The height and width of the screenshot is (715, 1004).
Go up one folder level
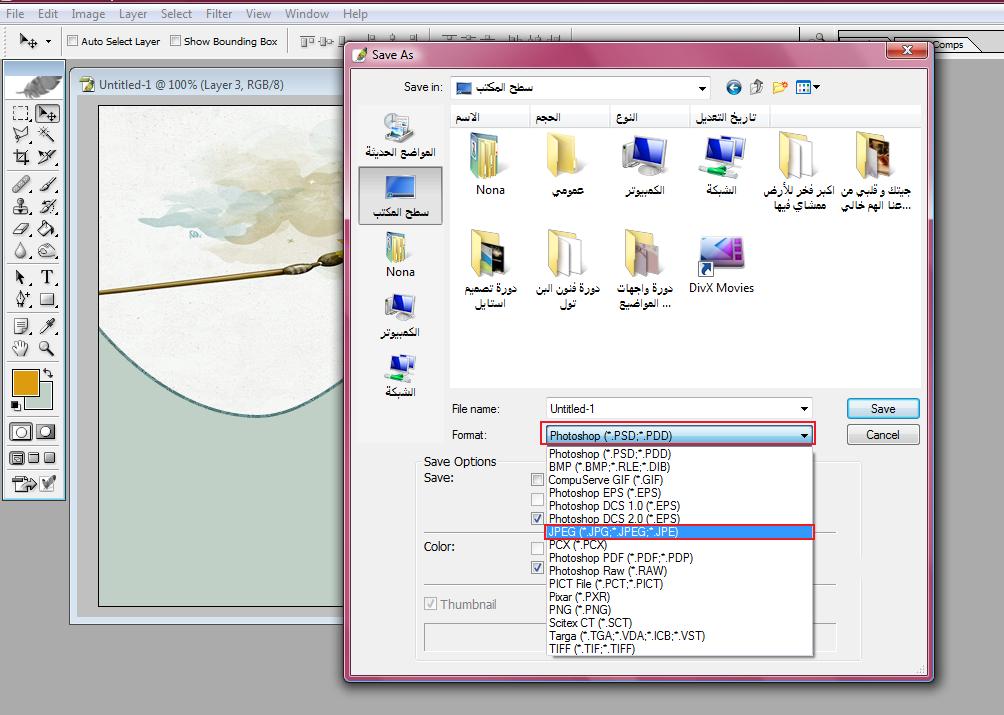coord(756,88)
